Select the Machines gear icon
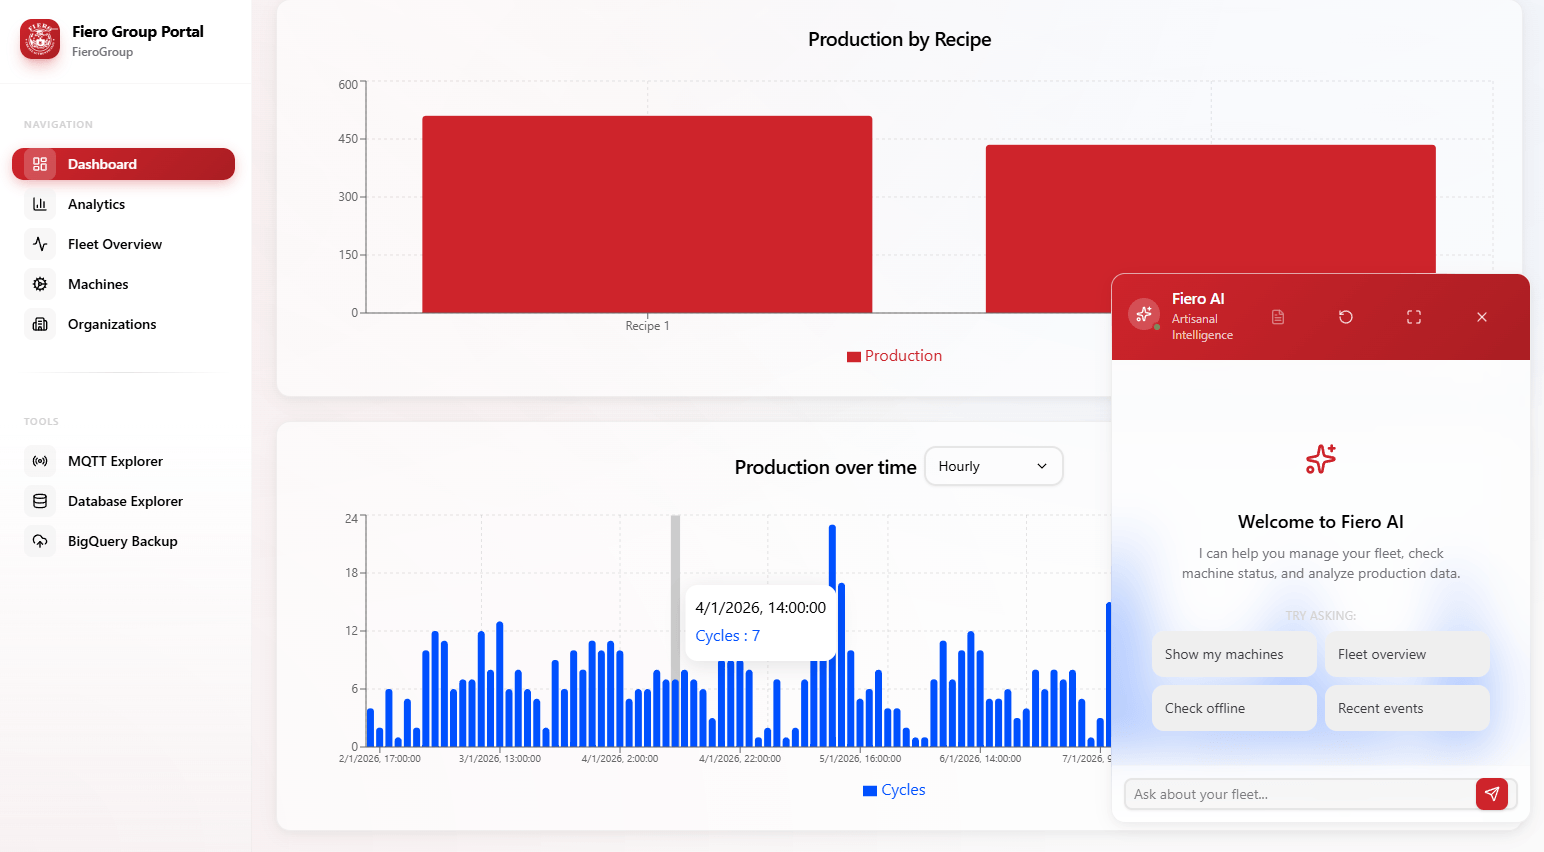Screen dimensions: 1544x852 (39, 284)
